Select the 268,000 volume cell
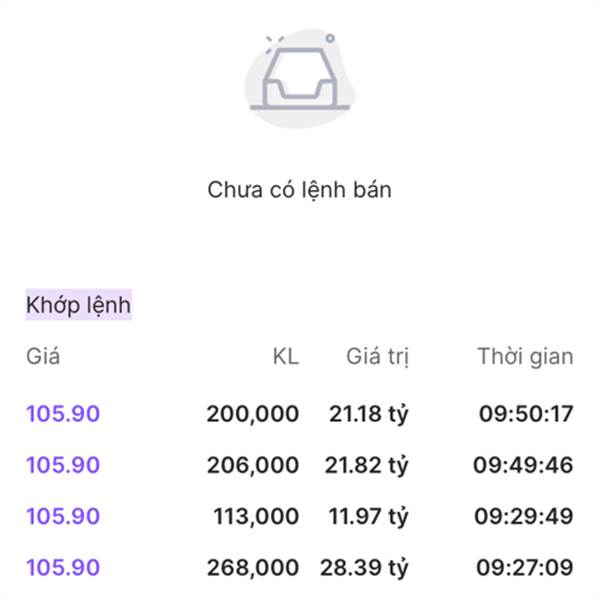The image size is (600, 600). click(x=252, y=568)
